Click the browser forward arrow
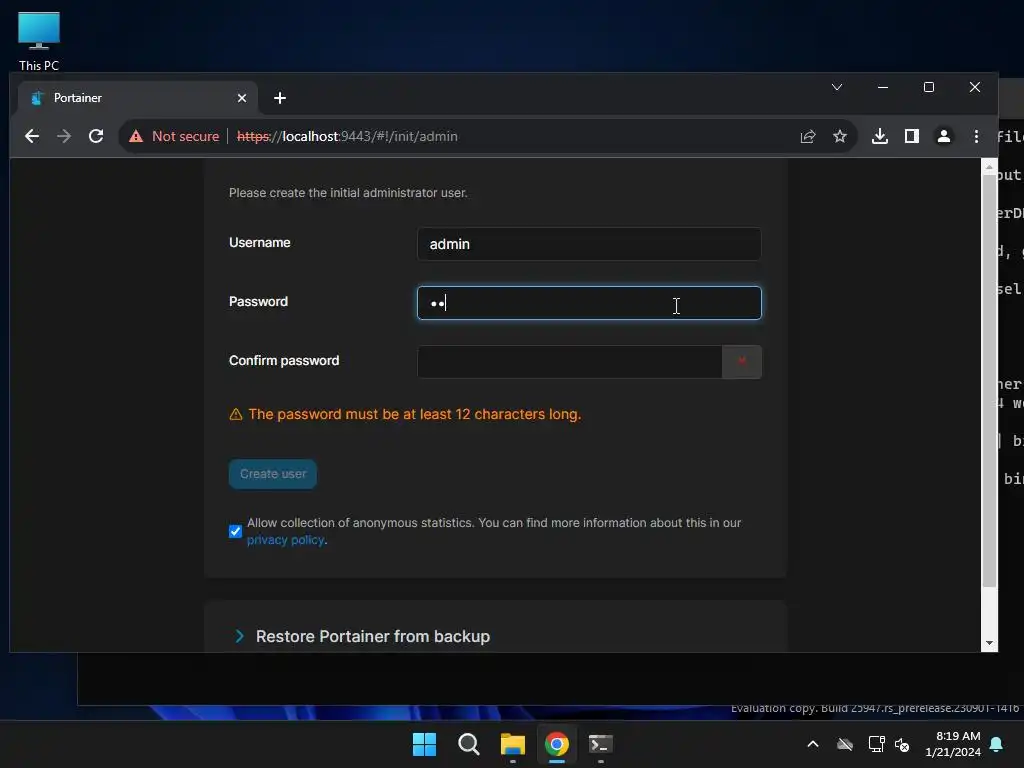 point(63,136)
